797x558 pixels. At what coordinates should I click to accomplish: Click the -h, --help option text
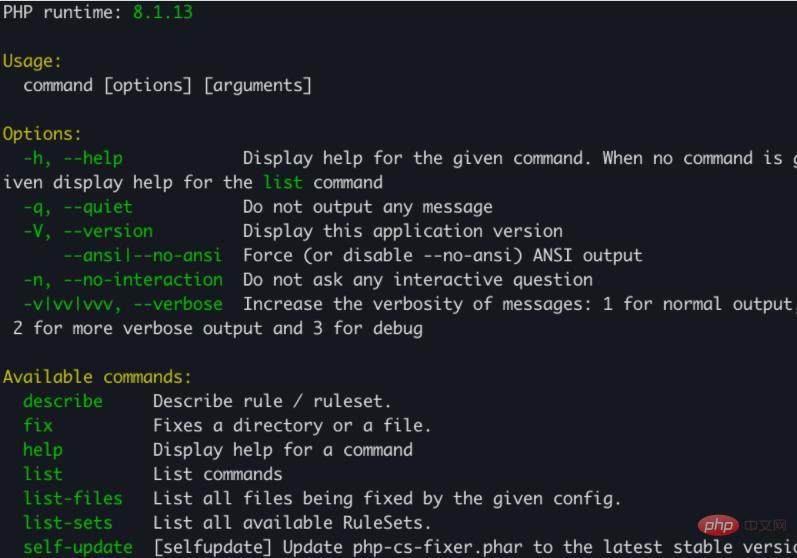pyautogui.click(x=73, y=158)
